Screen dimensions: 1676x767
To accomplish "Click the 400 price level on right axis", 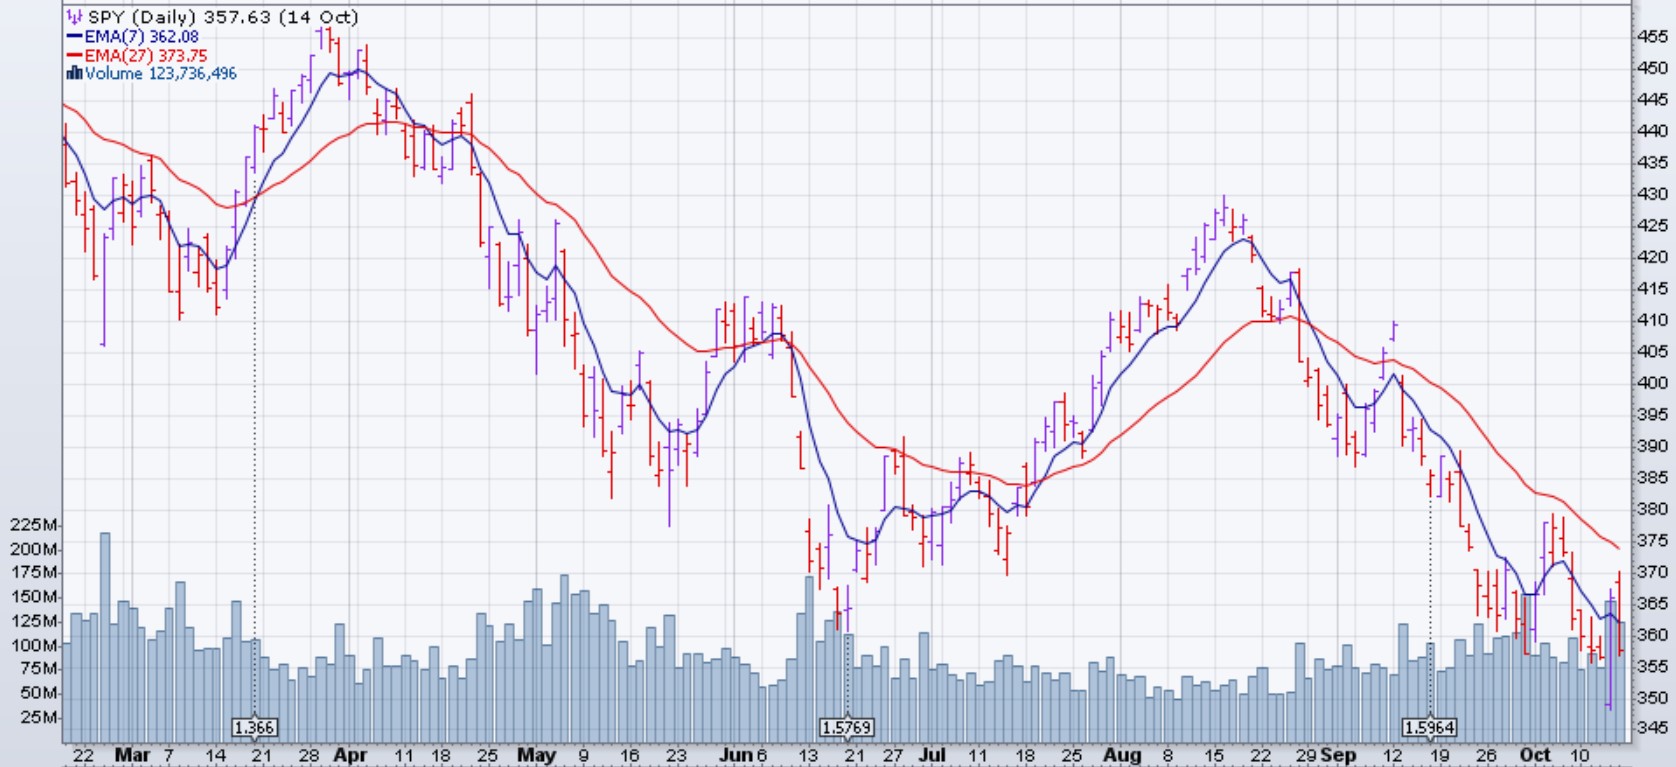I will pyautogui.click(x=1652, y=383).
